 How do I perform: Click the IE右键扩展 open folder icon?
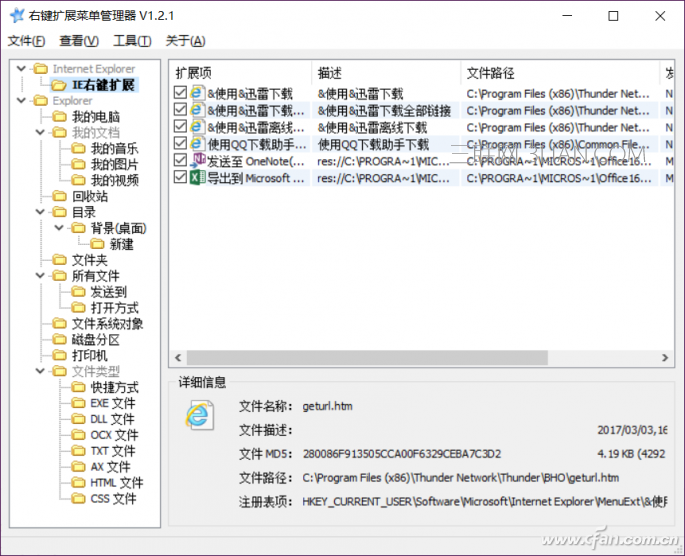click(x=59, y=85)
